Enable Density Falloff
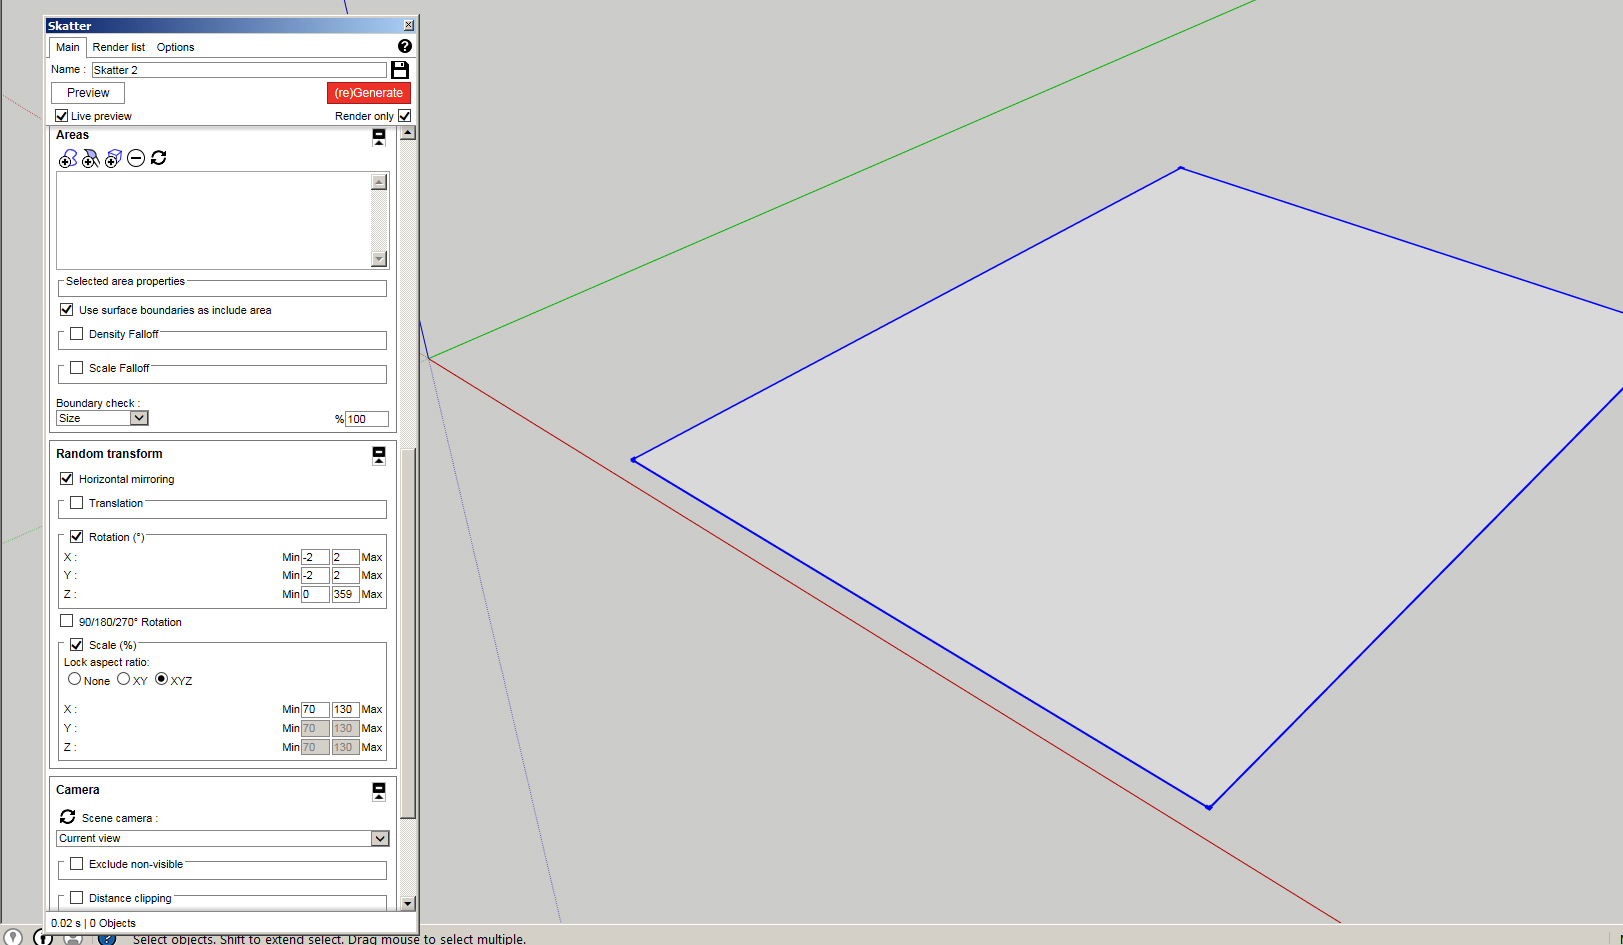The width and height of the screenshot is (1623, 945). point(76,333)
